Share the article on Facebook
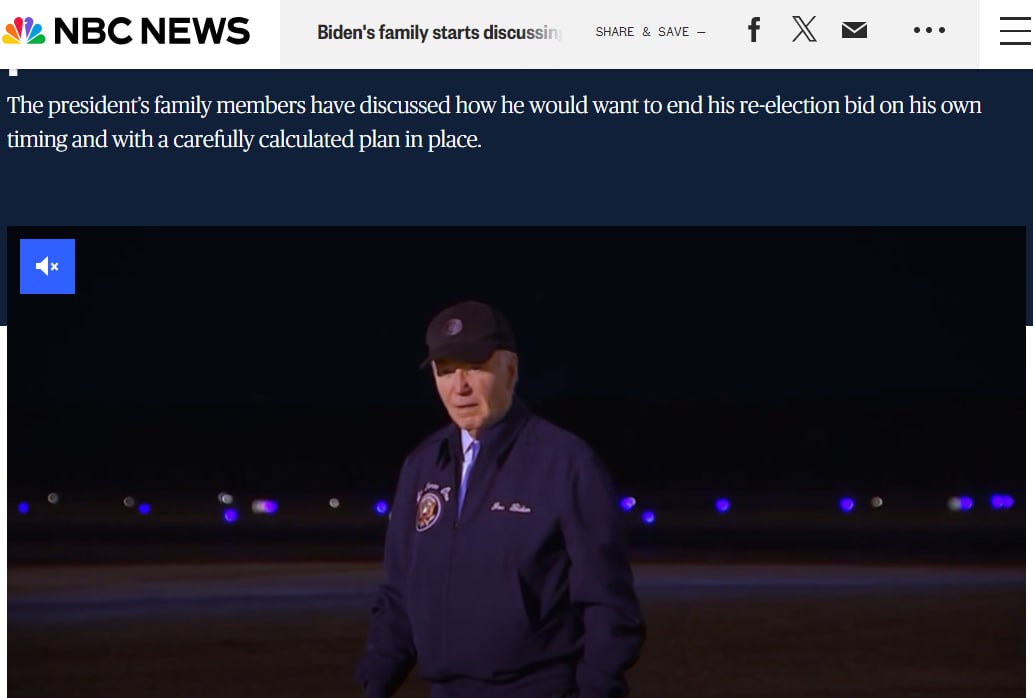The image size is (1033, 698). pyautogui.click(x=754, y=30)
